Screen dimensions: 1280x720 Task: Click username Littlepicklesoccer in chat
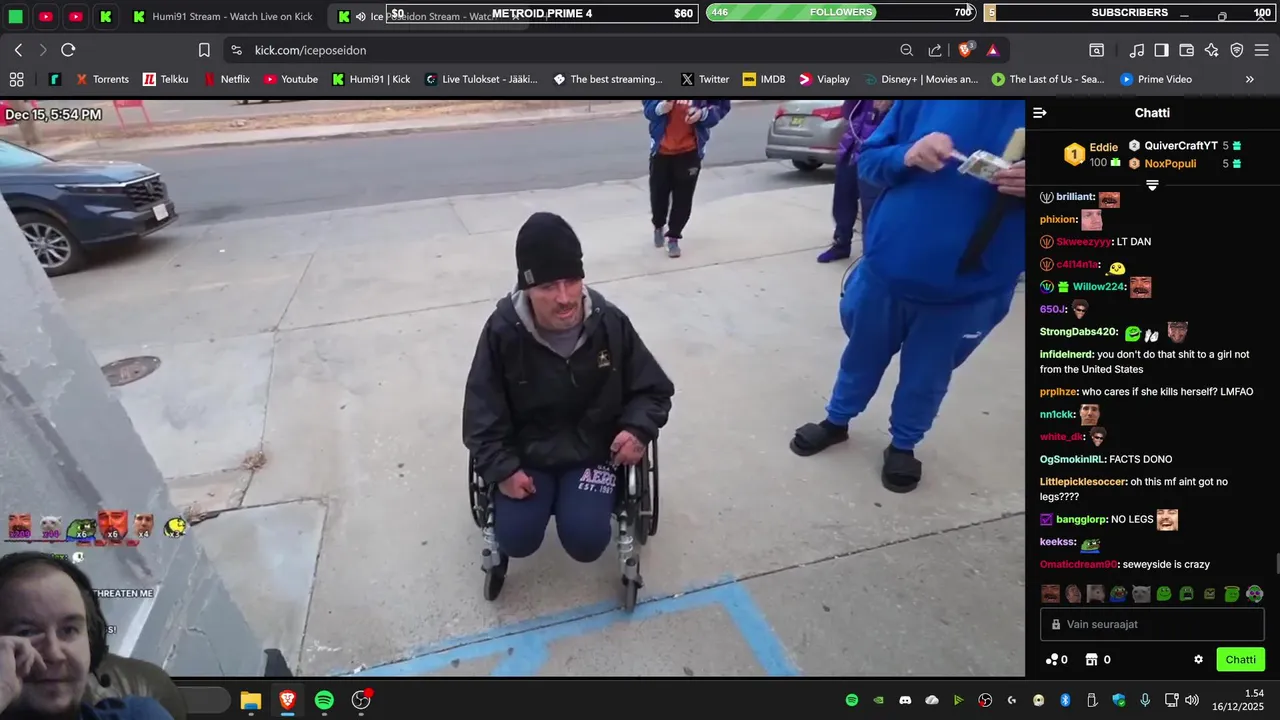tap(1083, 482)
